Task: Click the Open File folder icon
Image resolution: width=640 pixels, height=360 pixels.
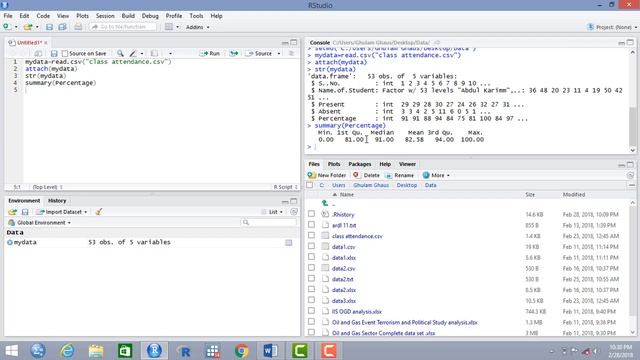Action: (28, 27)
